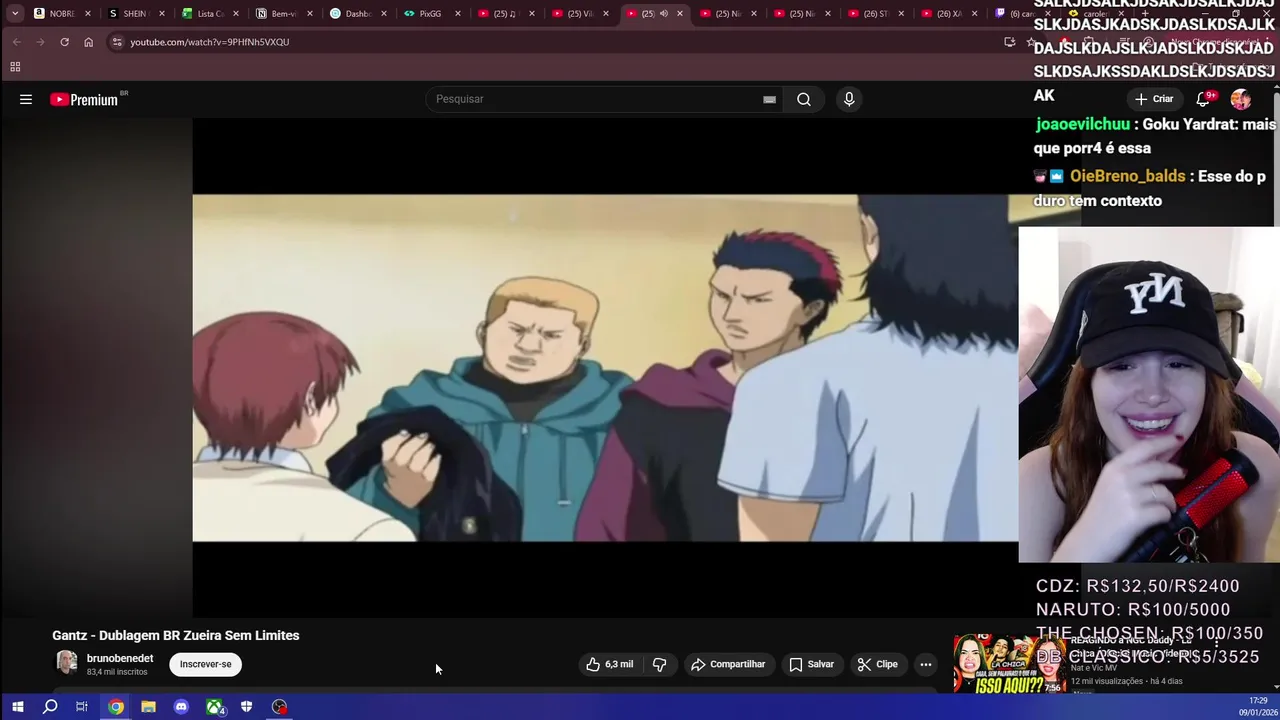Viewport: 1280px width, 720px height.
Task: Switch to the Dashboard tab
Action: coord(358,14)
